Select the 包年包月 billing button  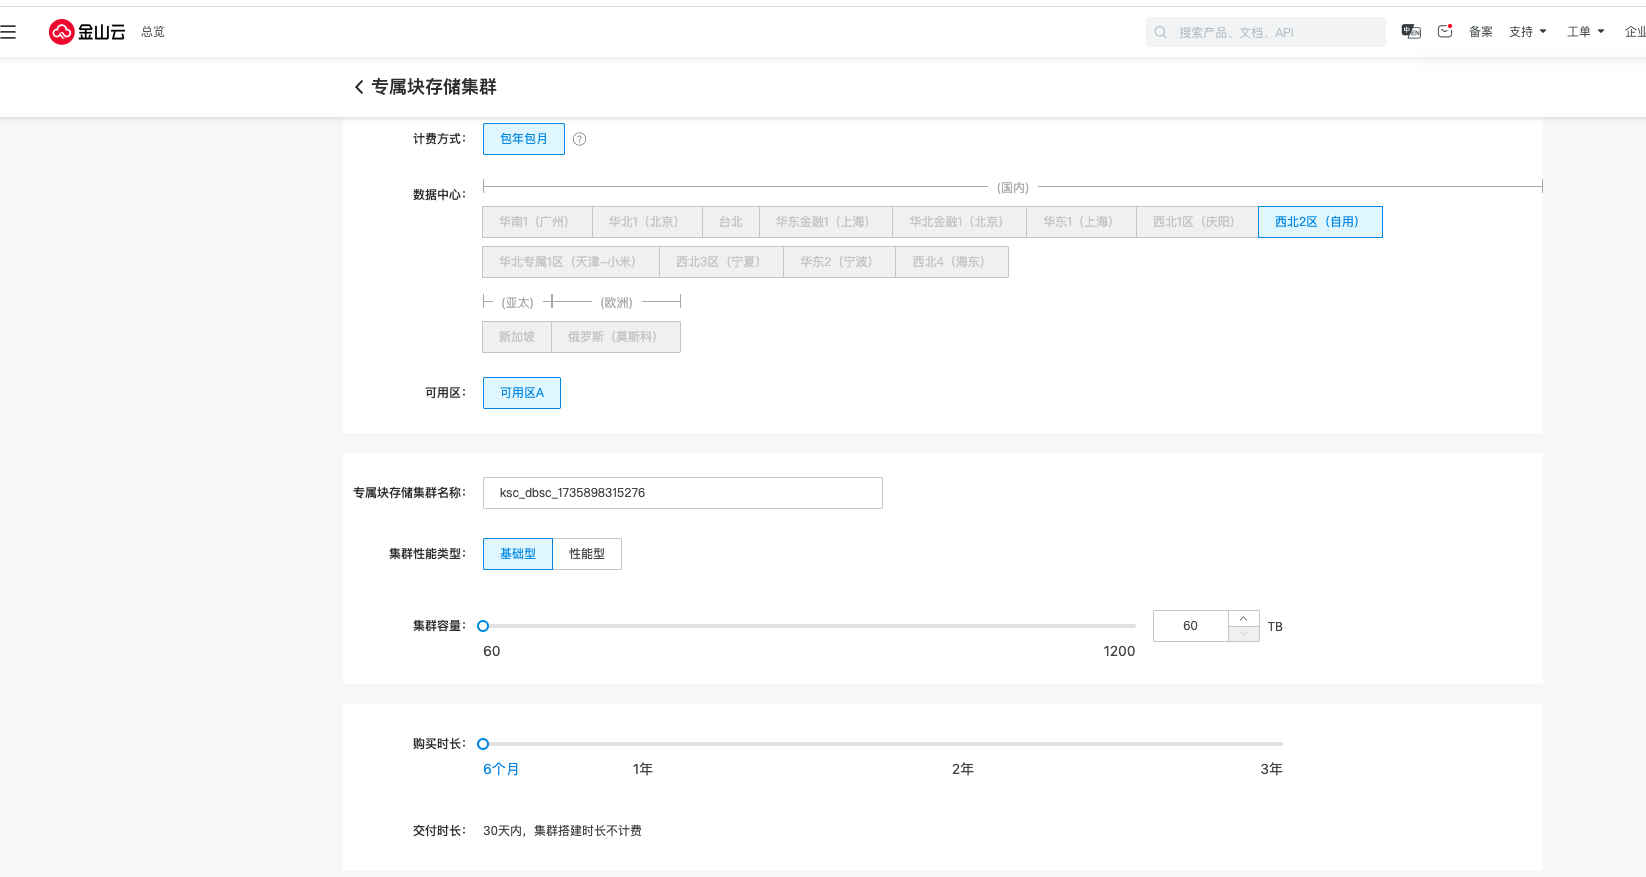click(523, 139)
